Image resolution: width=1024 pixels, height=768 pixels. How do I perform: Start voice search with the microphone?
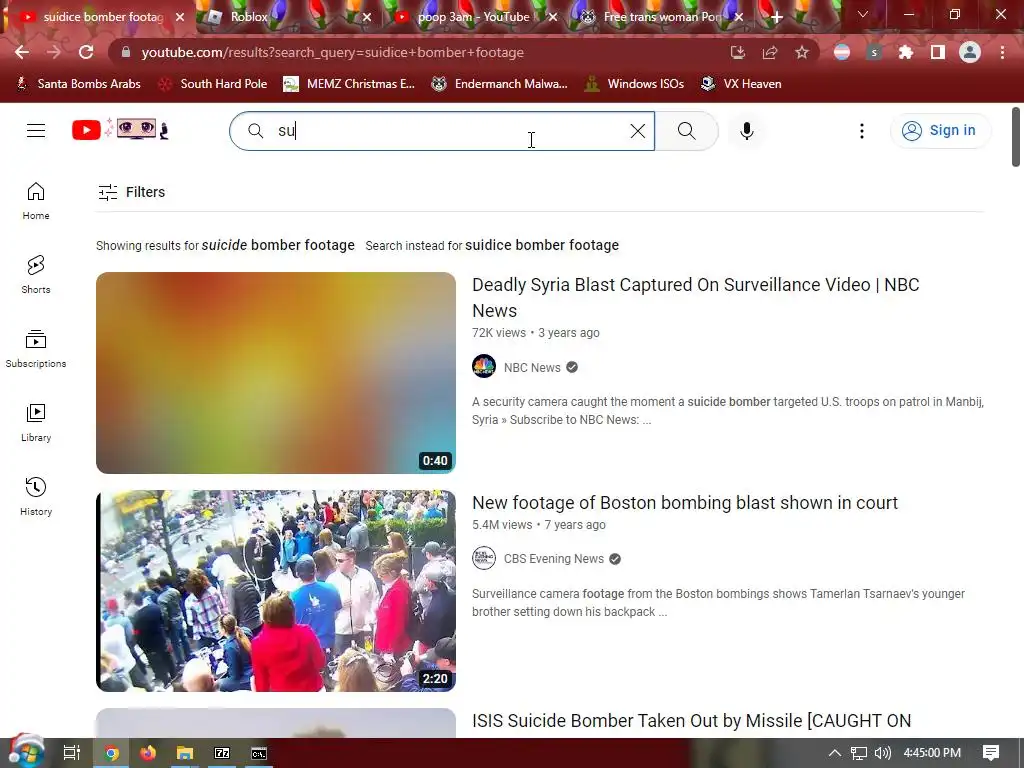[746, 131]
